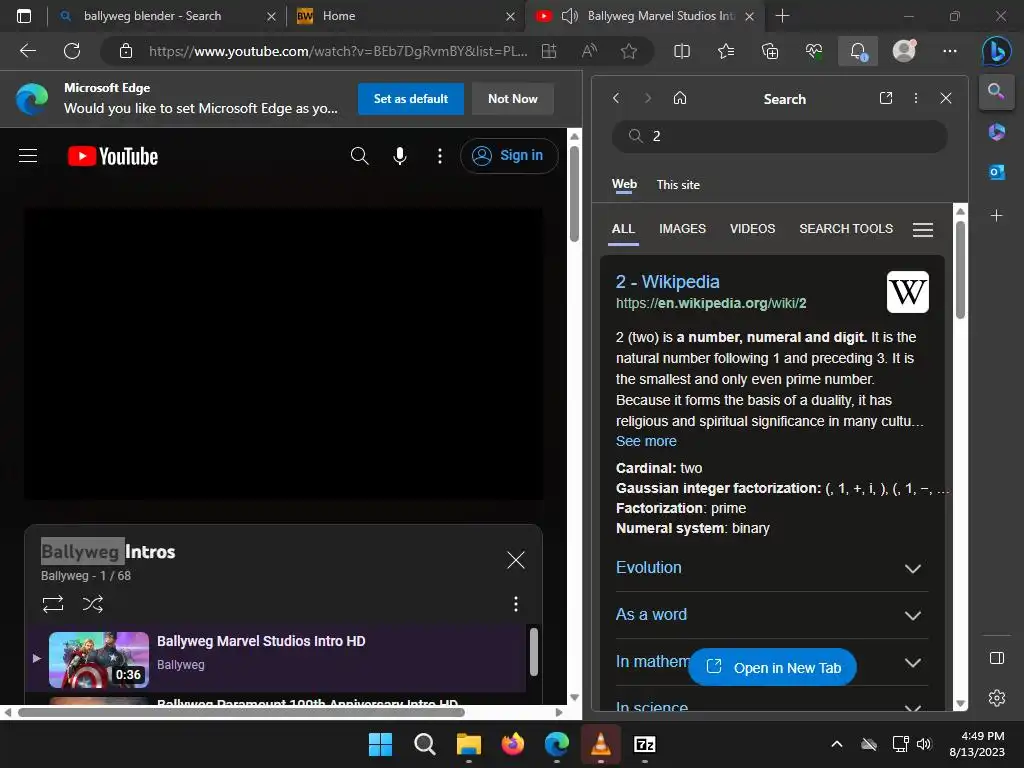Expand the As a word section
This screenshot has width=1024, height=768.
pyautogui.click(x=772, y=615)
